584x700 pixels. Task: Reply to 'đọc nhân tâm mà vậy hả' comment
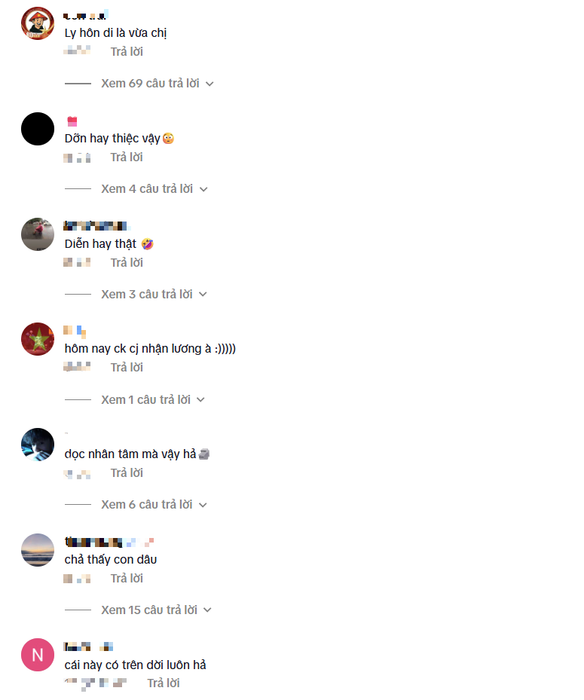pyautogui.click(x=127, y=473)
